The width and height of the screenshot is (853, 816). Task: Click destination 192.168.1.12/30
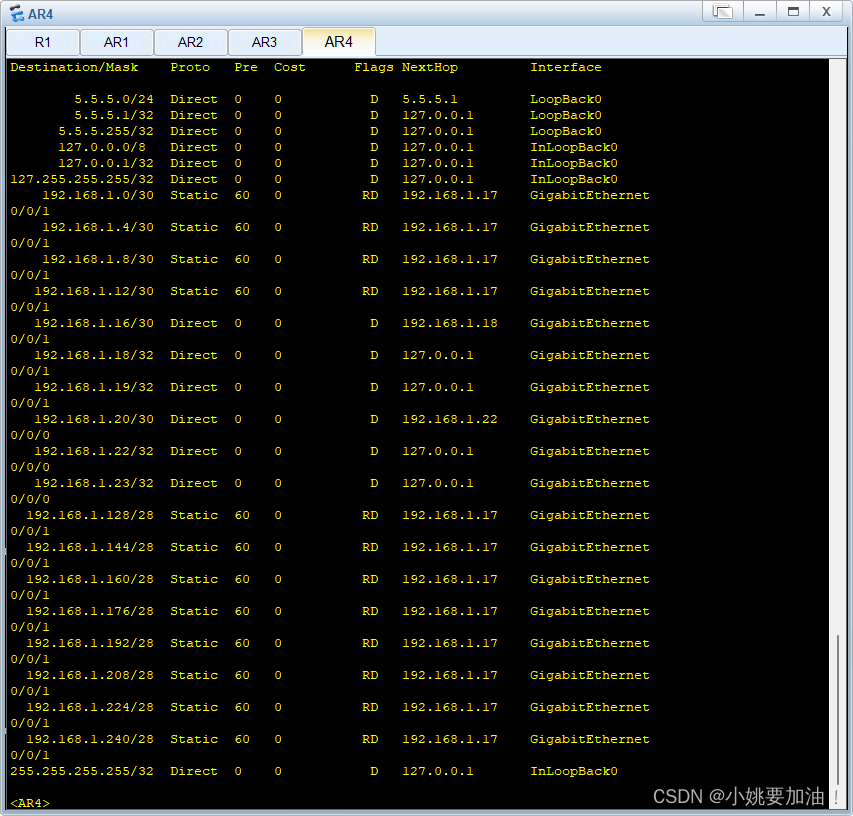click(94, 292)
